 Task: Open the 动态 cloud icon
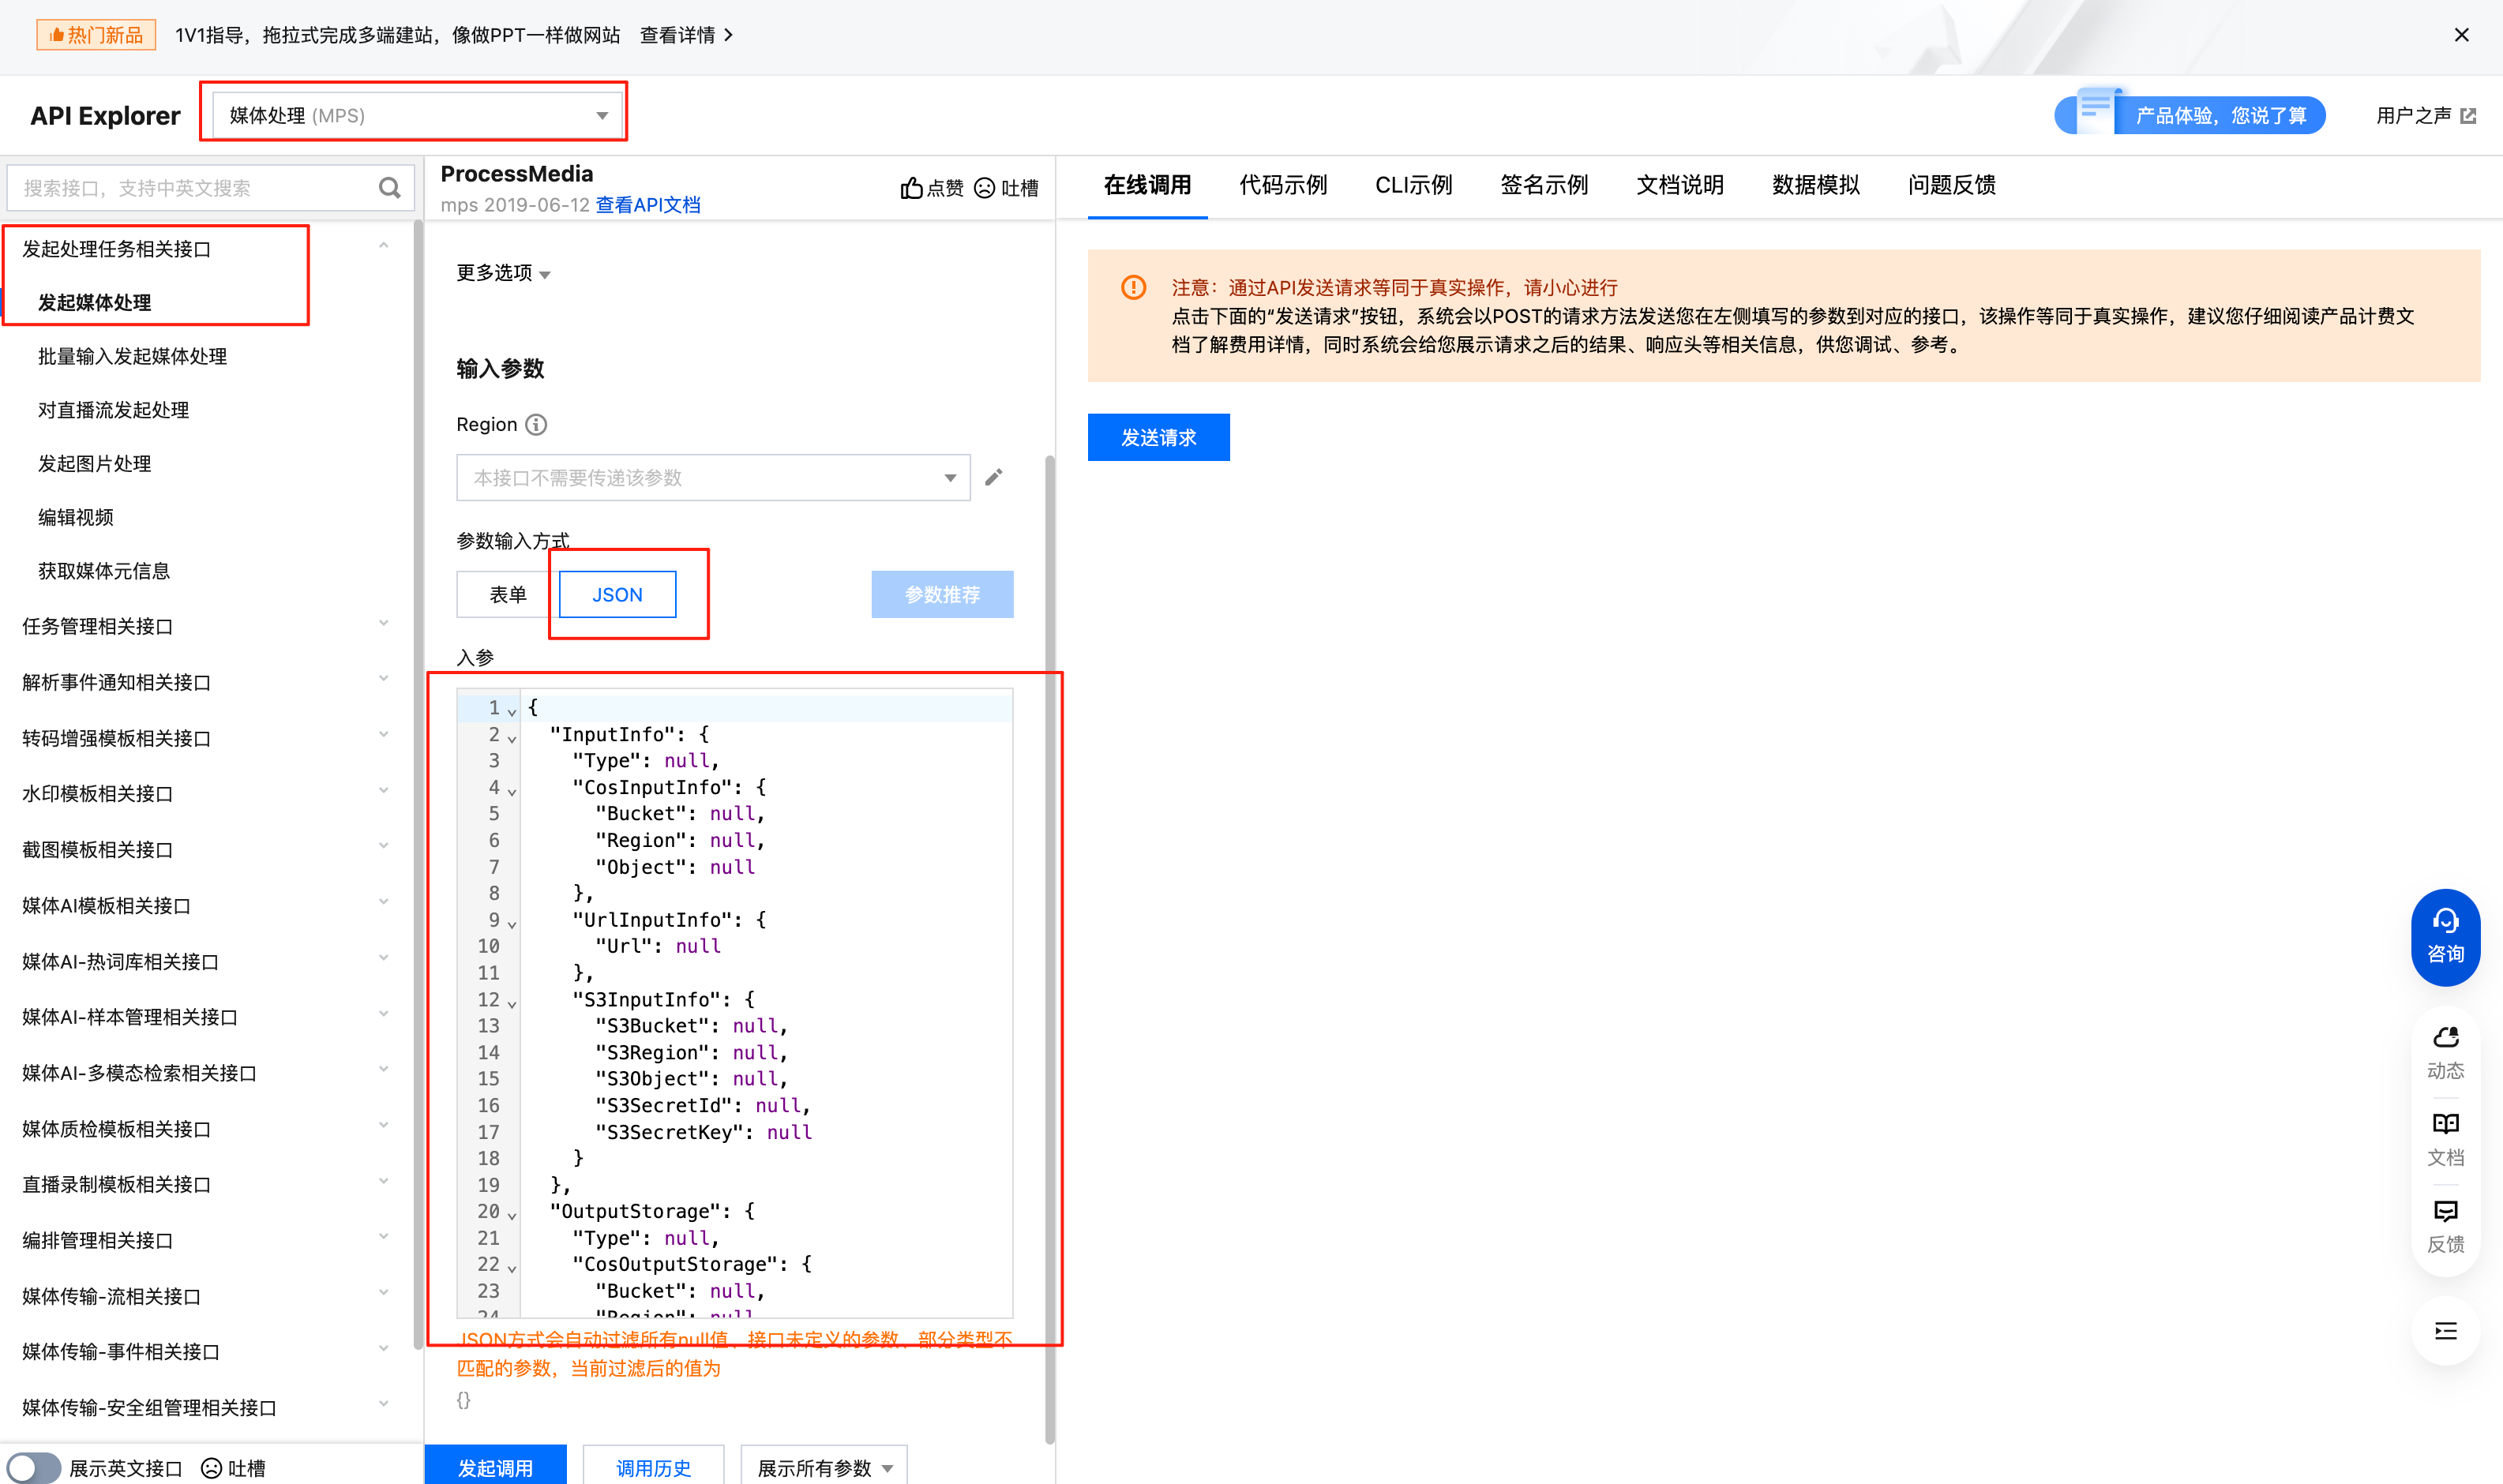pos(2445,1038)
